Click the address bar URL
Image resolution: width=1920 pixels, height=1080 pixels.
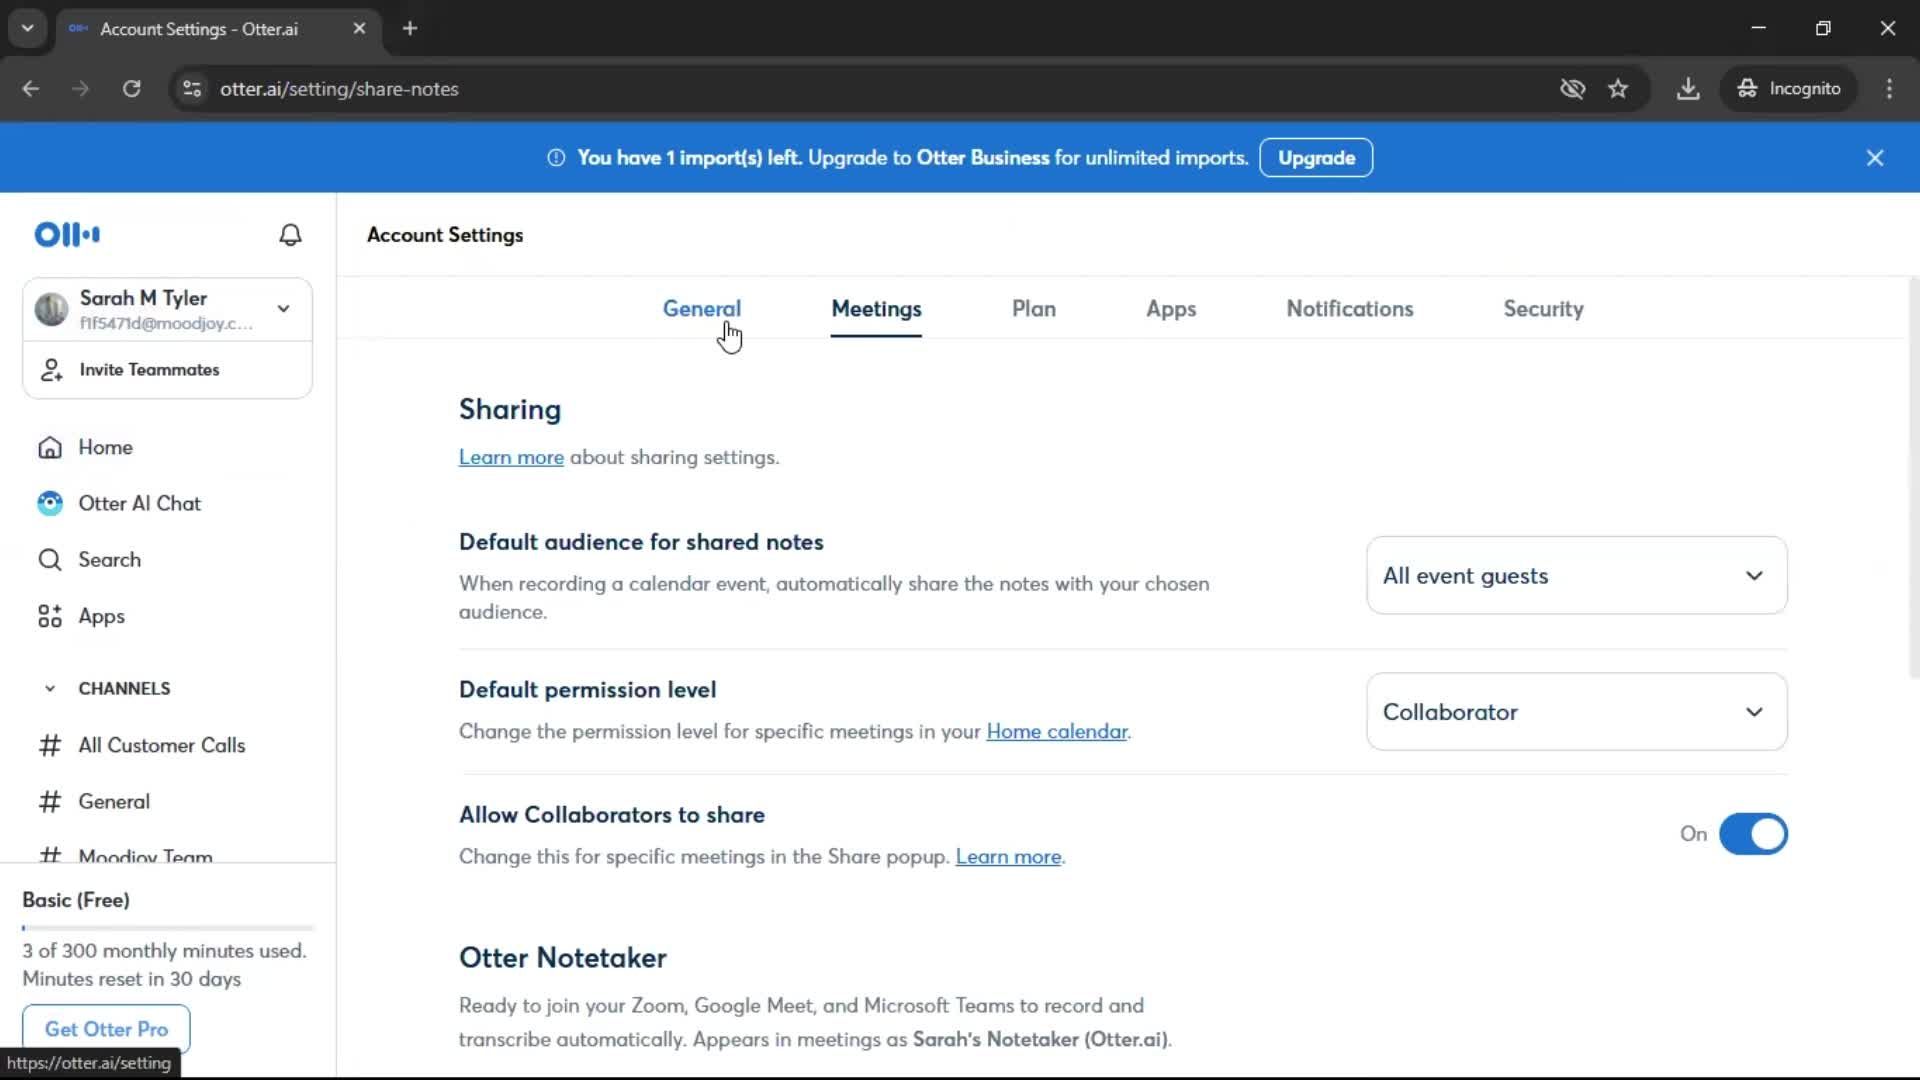pos(339,89)
